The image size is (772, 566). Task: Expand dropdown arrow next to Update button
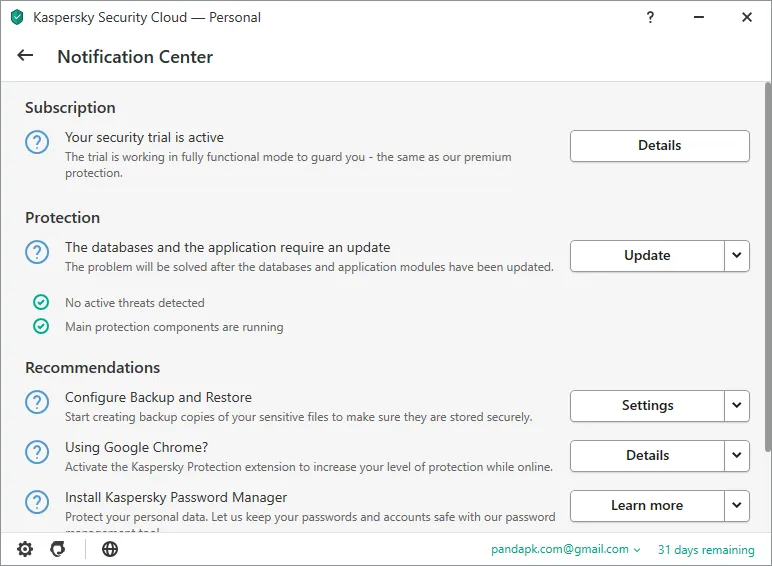[x=737, y=255]
